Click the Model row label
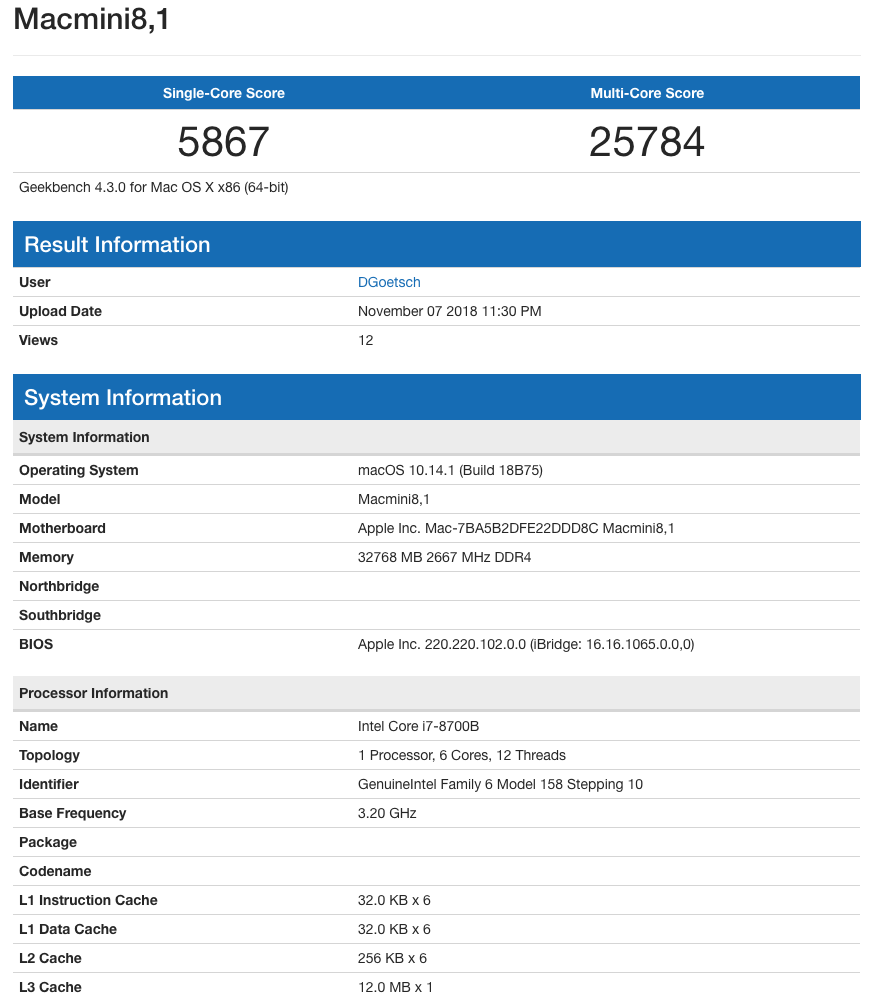Image resolution: width=871 pixels, height=1005 pixels. click(40, 499)
